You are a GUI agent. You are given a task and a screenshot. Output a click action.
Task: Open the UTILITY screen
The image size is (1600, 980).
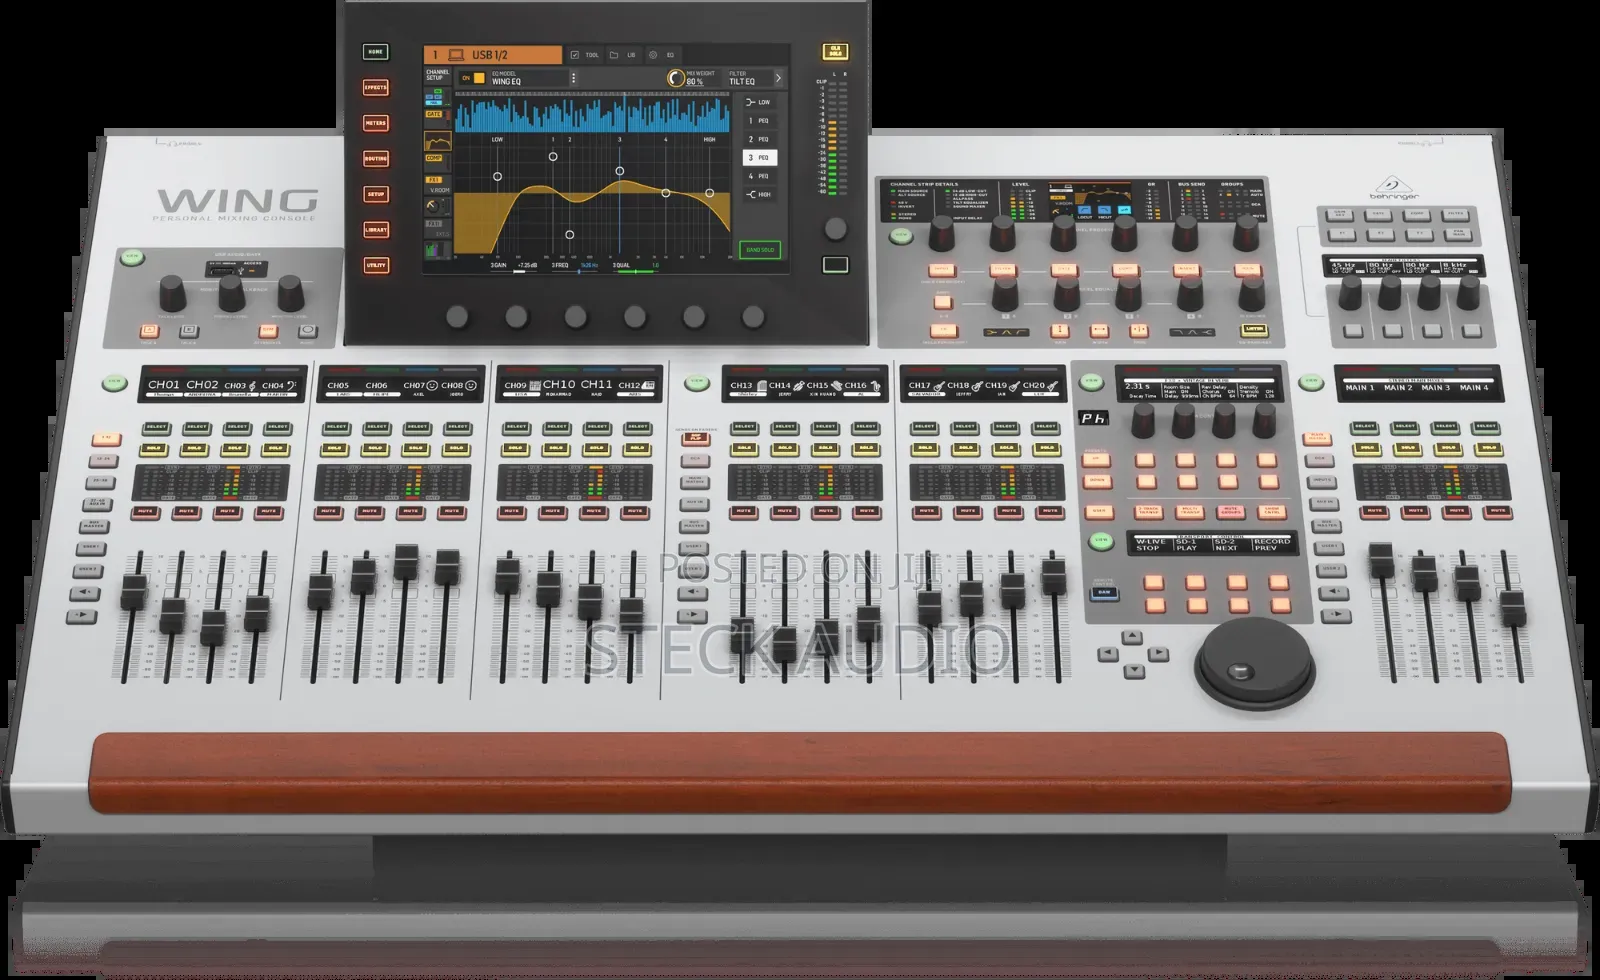tap(376, 265)
